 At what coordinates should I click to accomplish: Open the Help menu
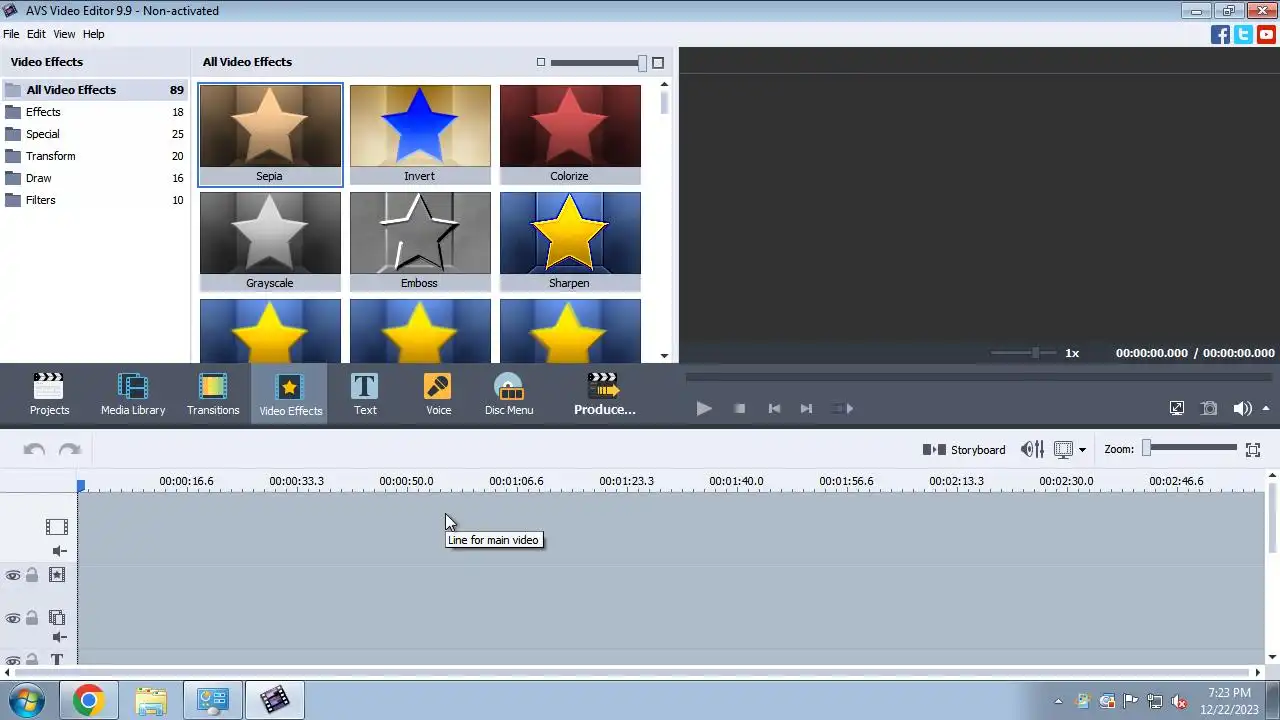pyautogui.click(x=93, y=34)
